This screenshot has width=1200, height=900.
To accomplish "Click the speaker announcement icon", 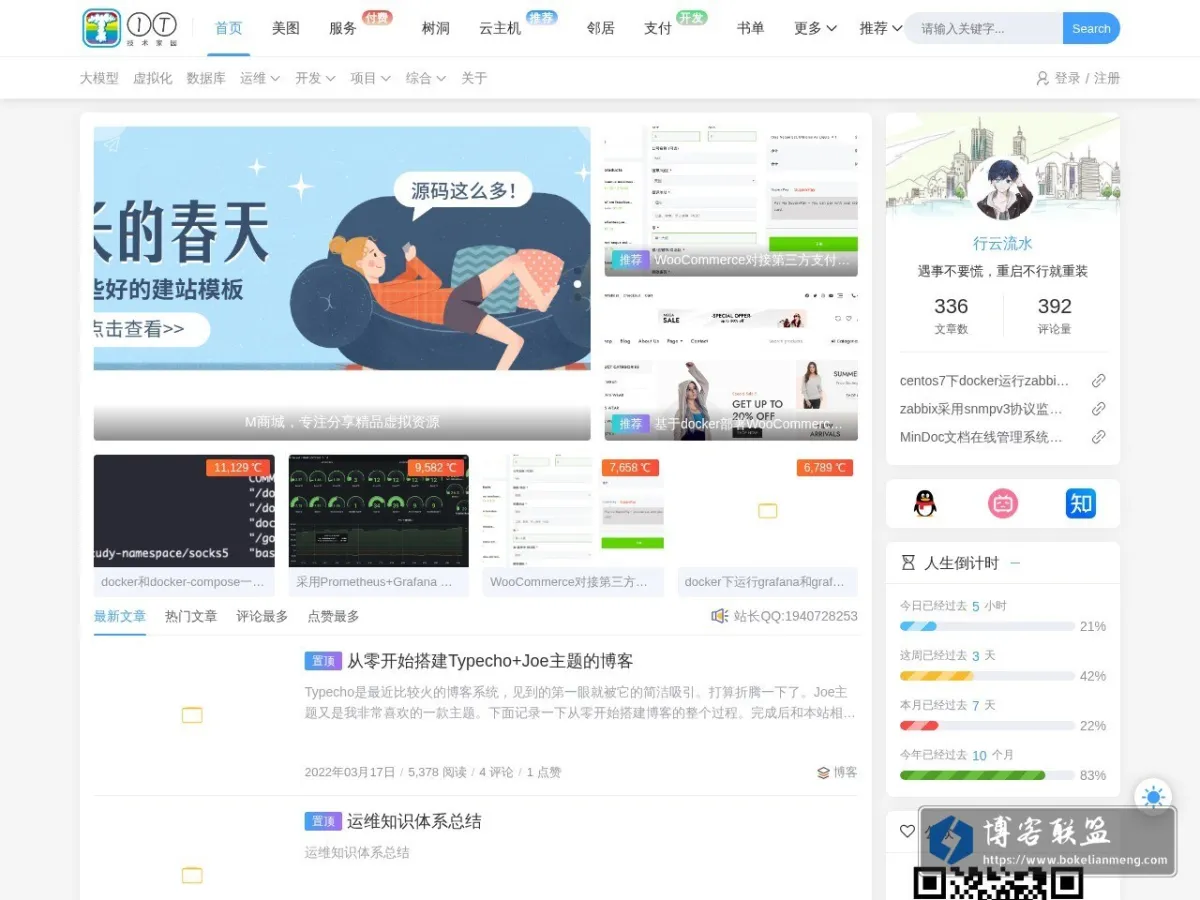I will (x=719, y=616).
